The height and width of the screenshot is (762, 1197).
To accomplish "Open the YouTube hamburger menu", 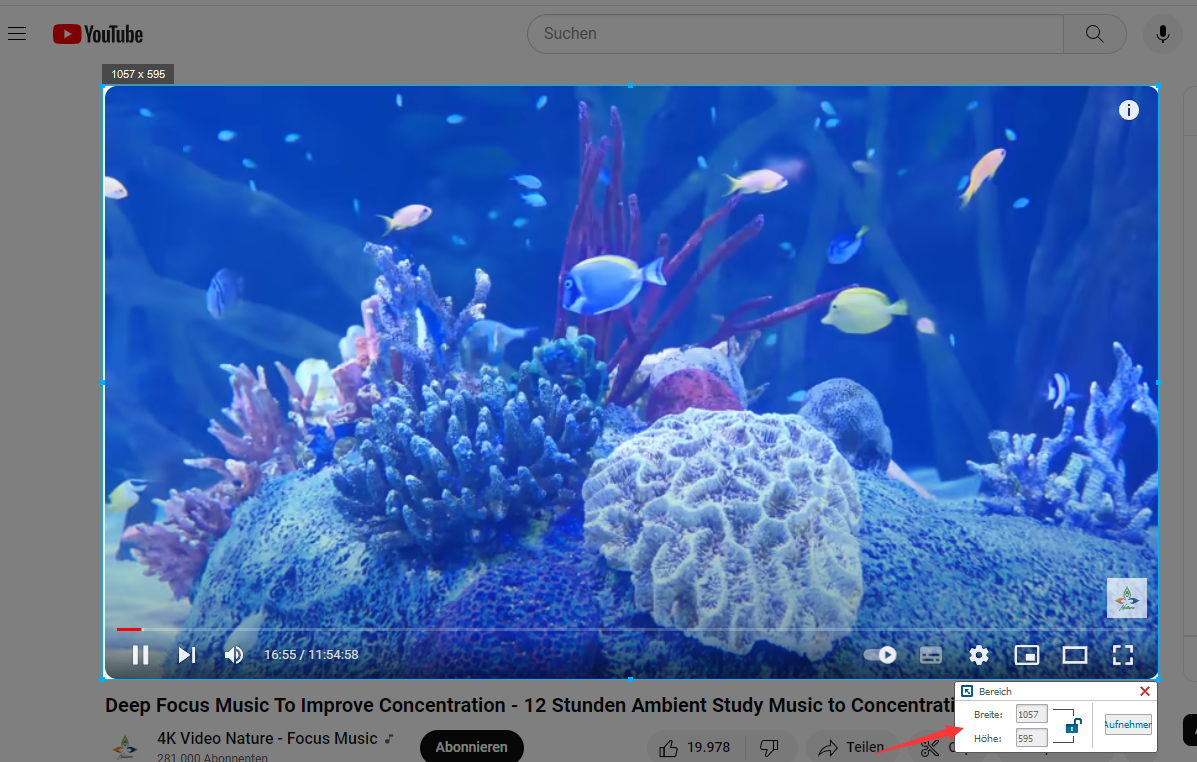I will pyautogui.click(x=17, y=34).
